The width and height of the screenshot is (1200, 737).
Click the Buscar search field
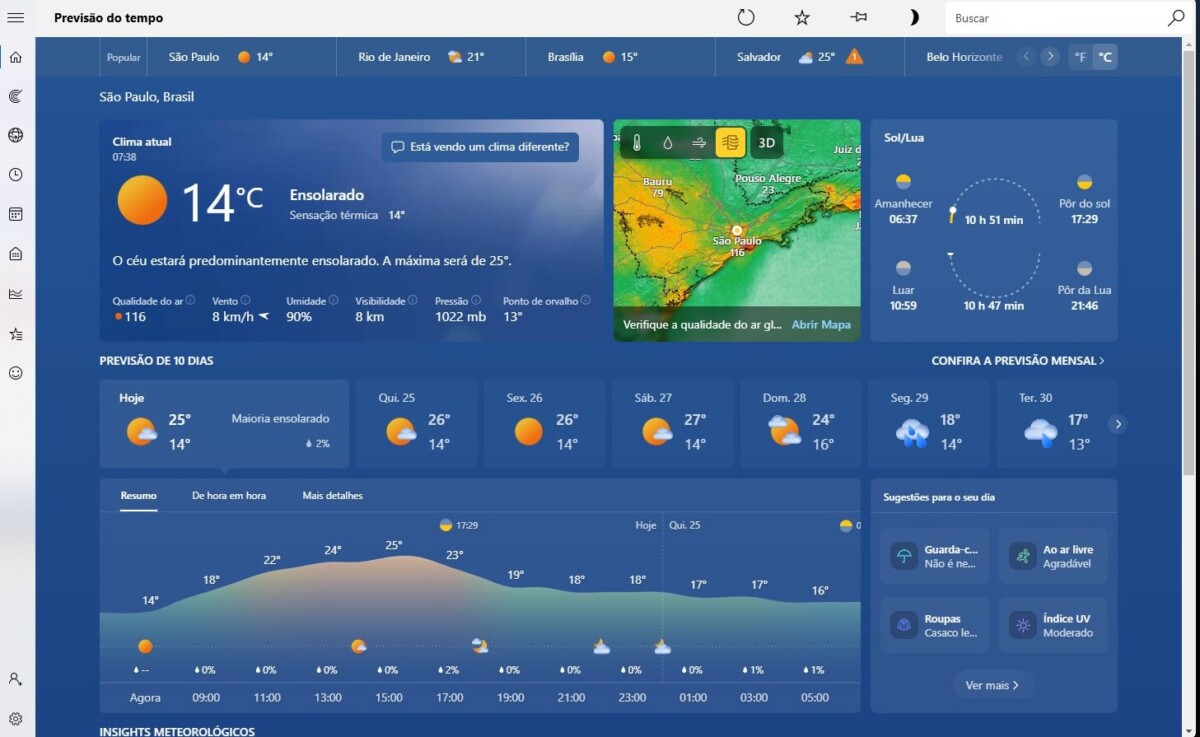coord(1055,18)
